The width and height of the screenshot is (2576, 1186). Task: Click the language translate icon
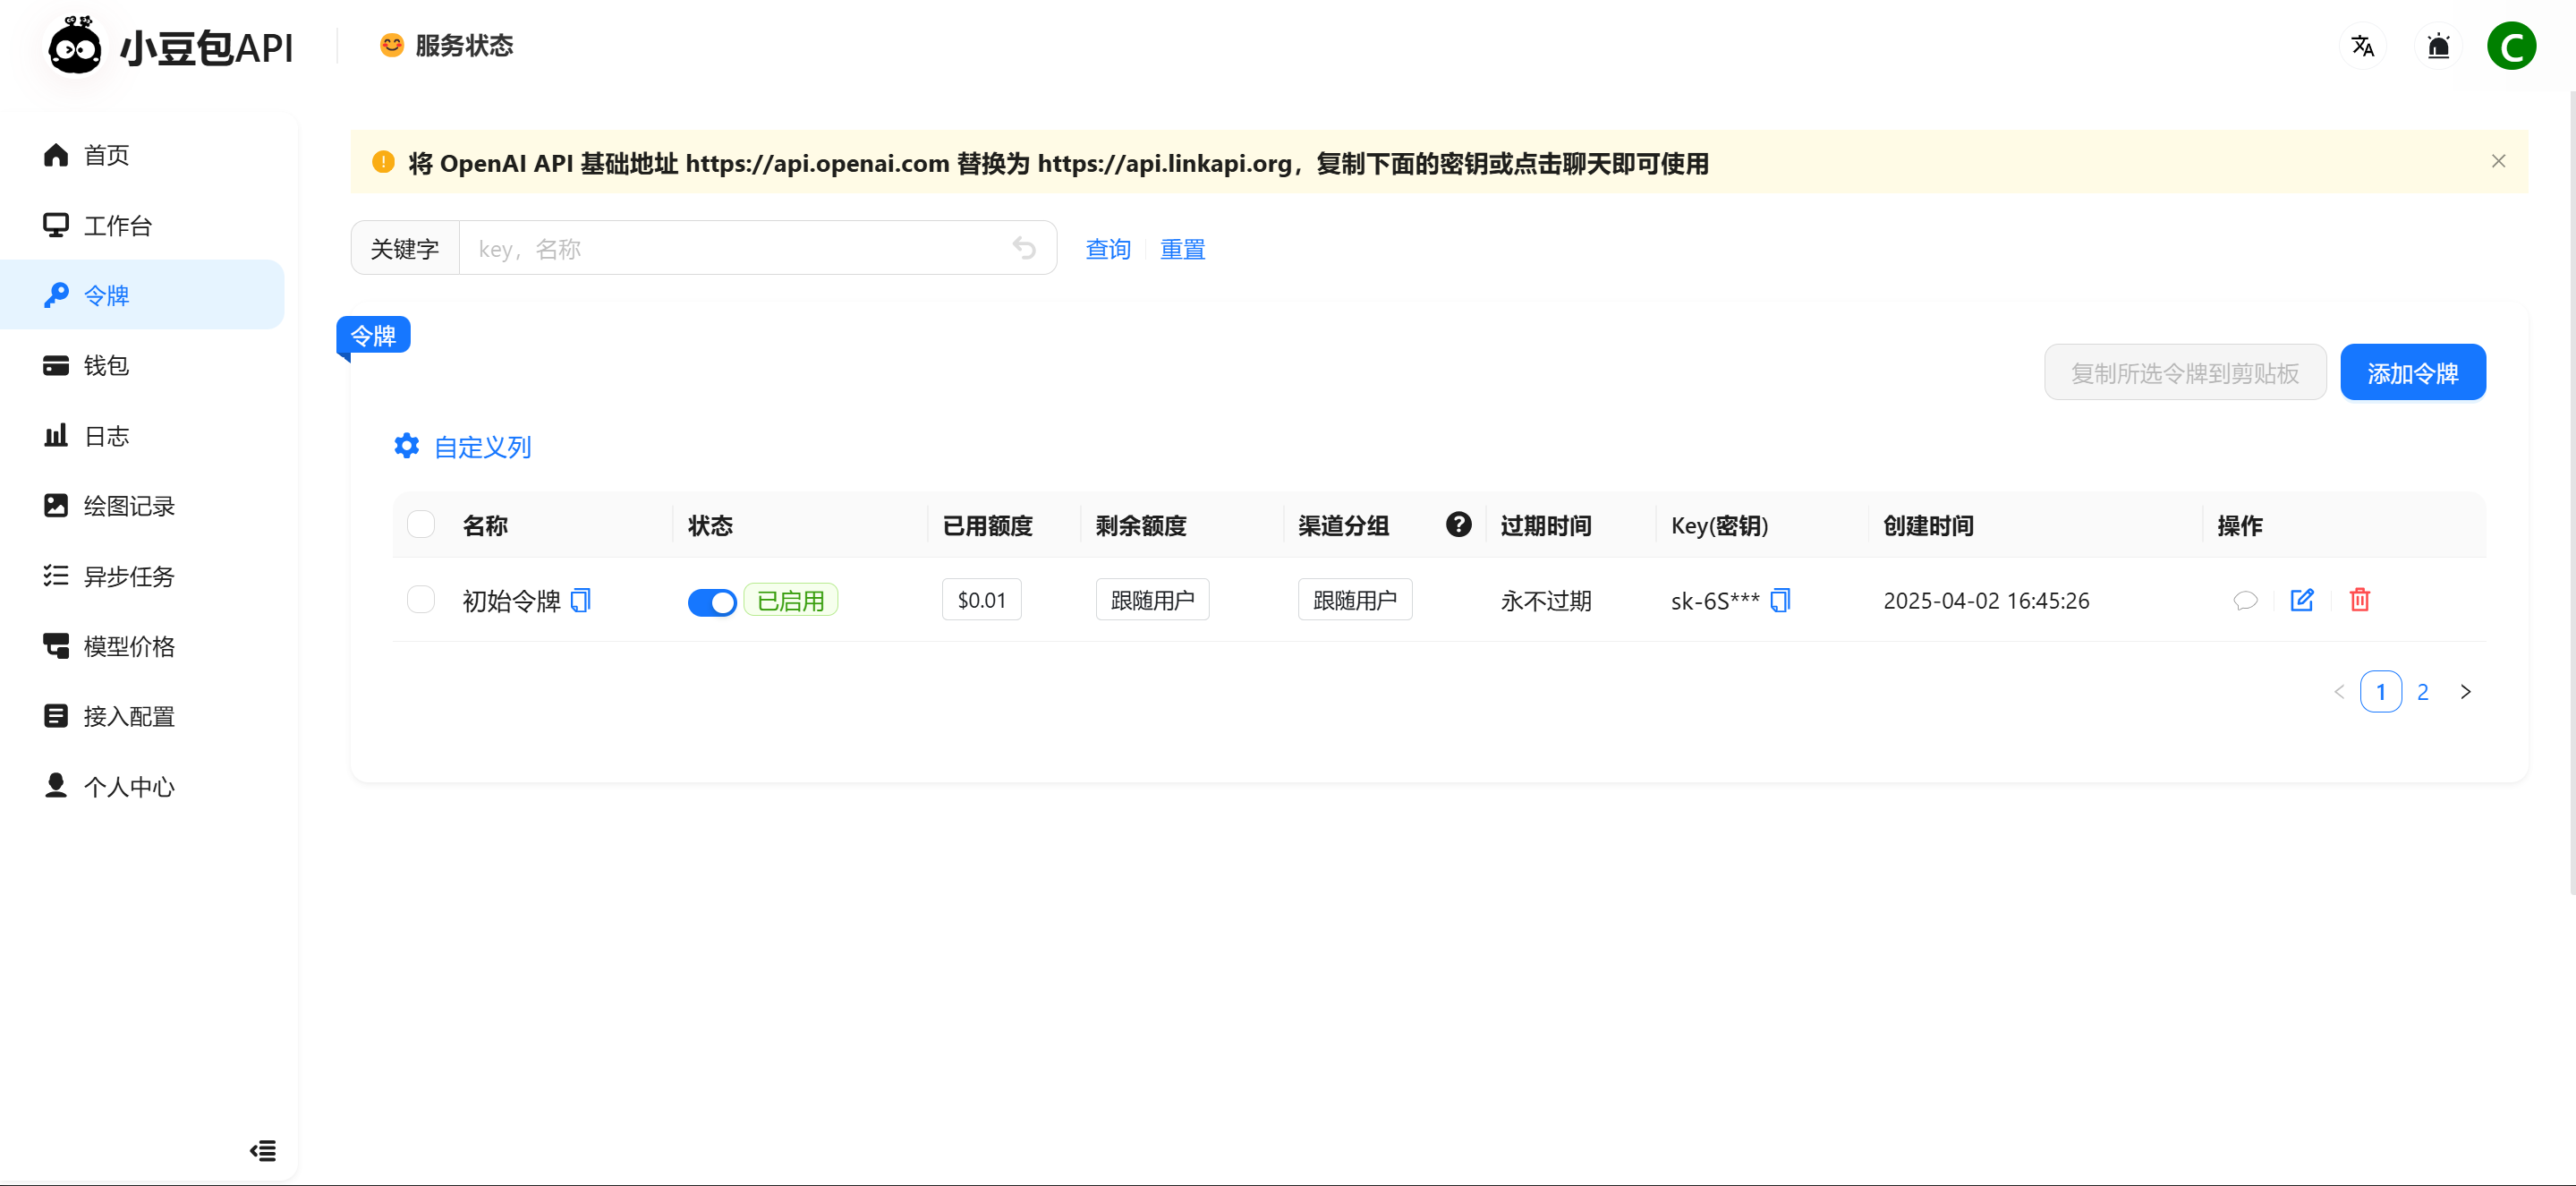[2362, 46]
